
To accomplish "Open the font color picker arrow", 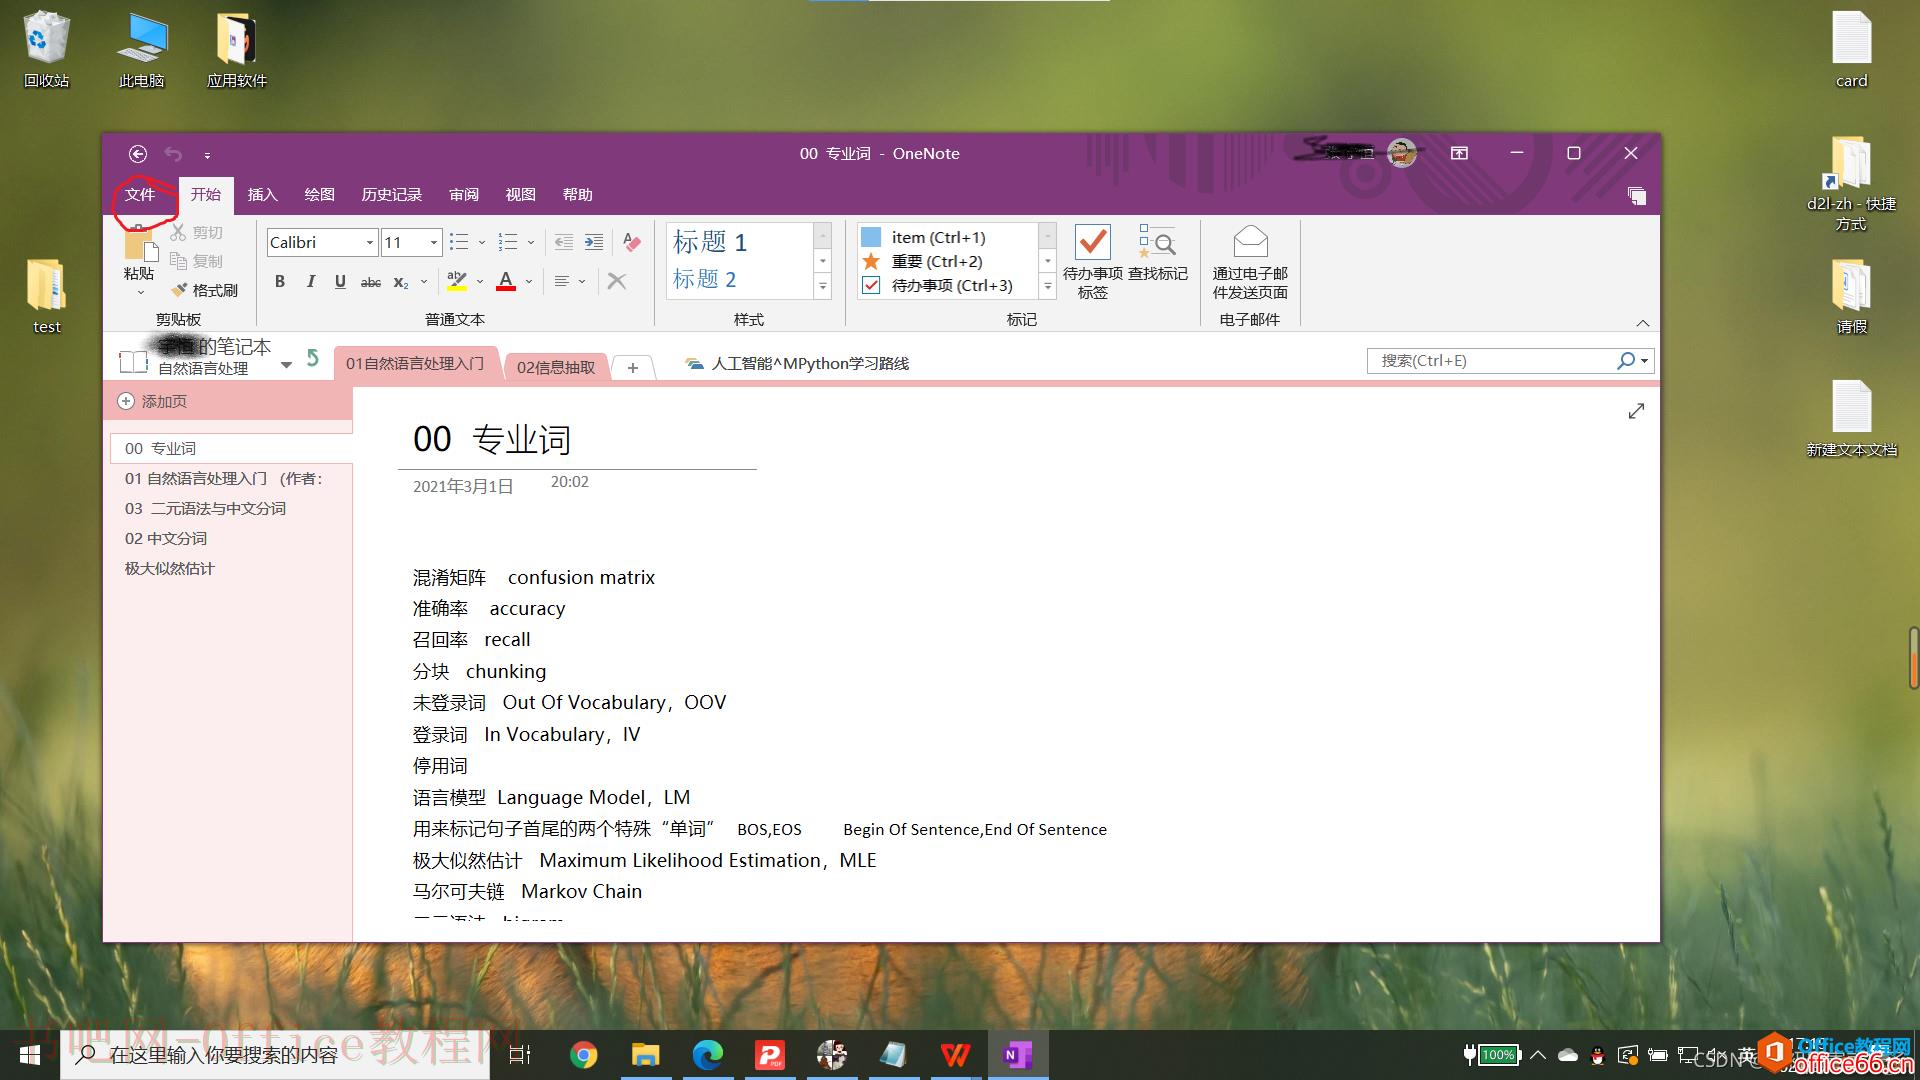I will click(529, 282).
